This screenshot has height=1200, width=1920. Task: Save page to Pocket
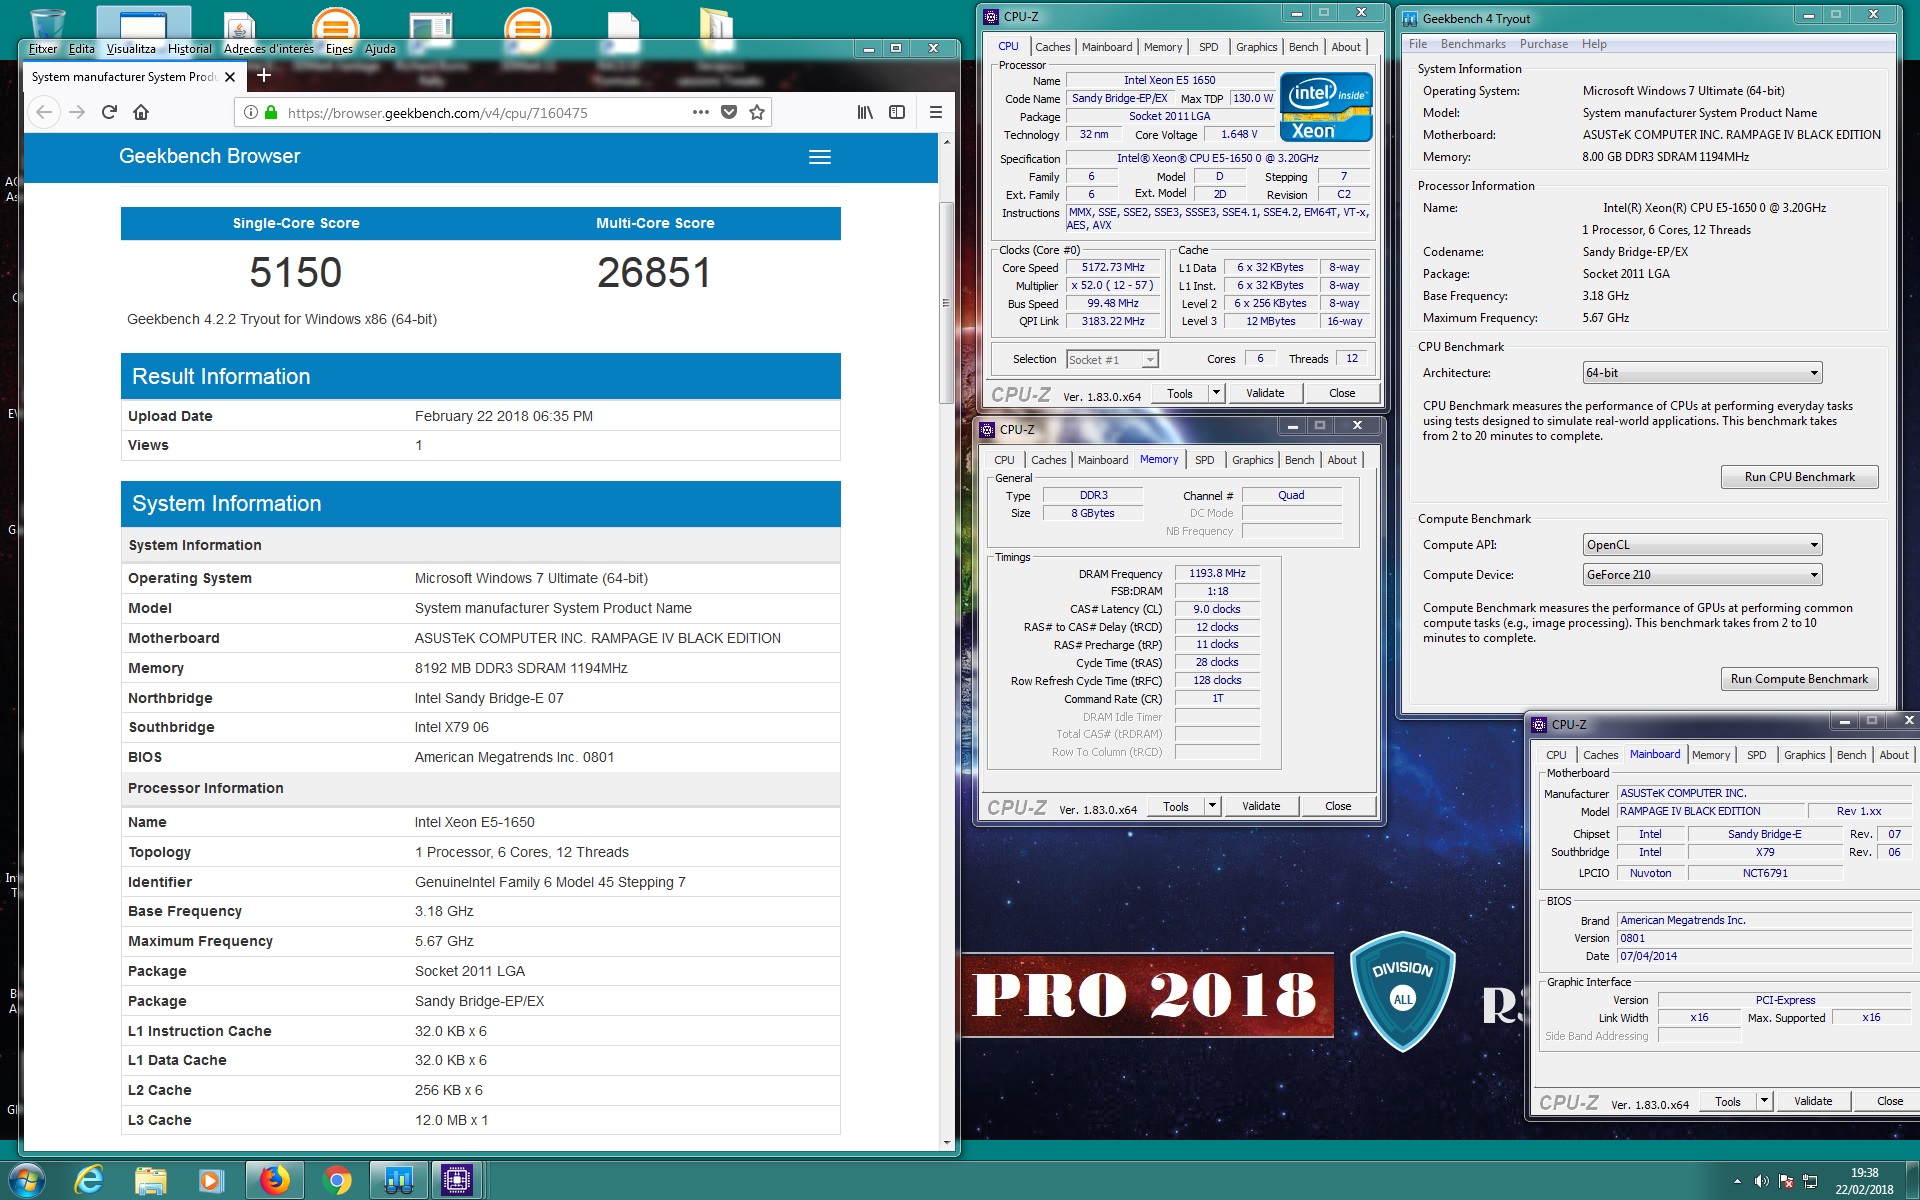(729, 112)
